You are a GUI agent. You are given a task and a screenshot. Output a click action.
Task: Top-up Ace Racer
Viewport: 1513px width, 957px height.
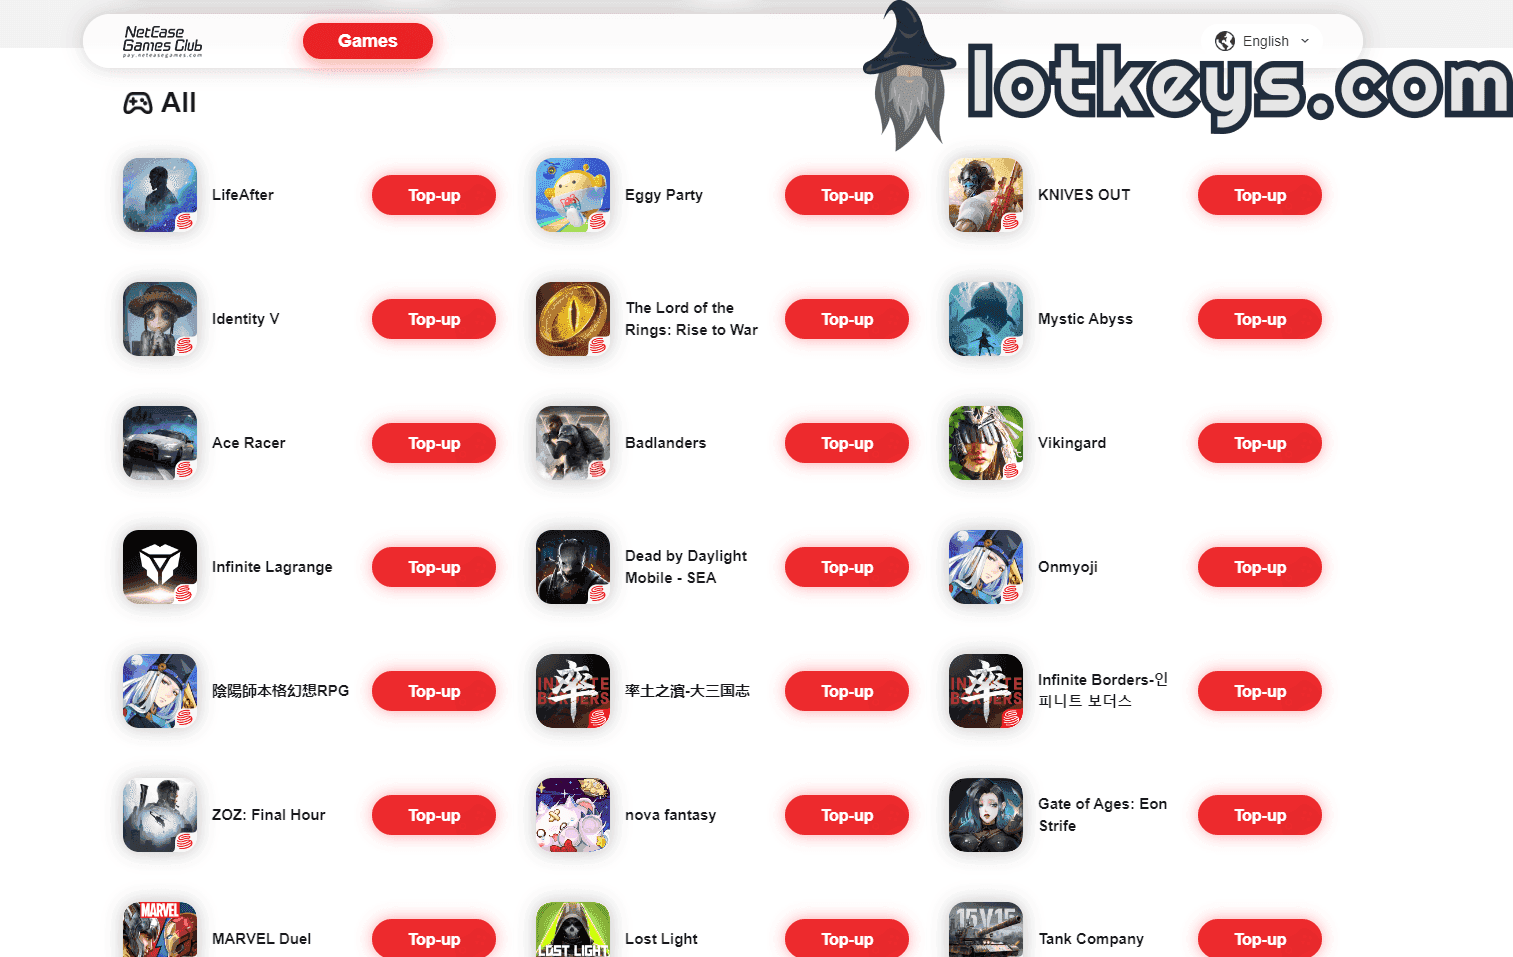pos(434,443)
